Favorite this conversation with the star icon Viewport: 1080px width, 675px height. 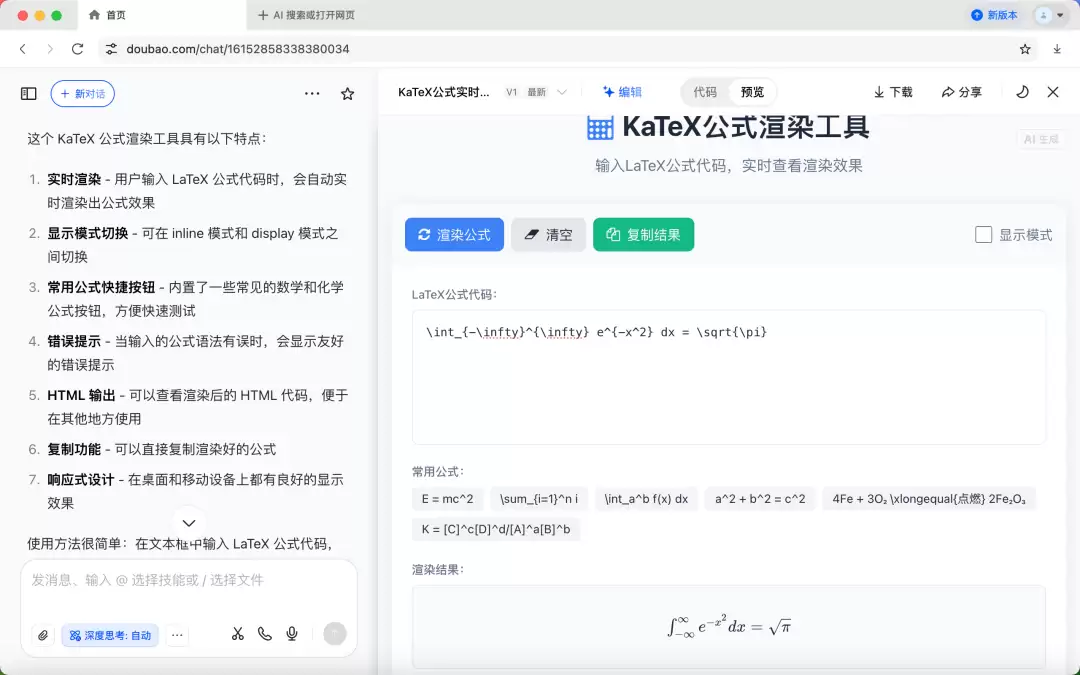click(x=347, y=94)
